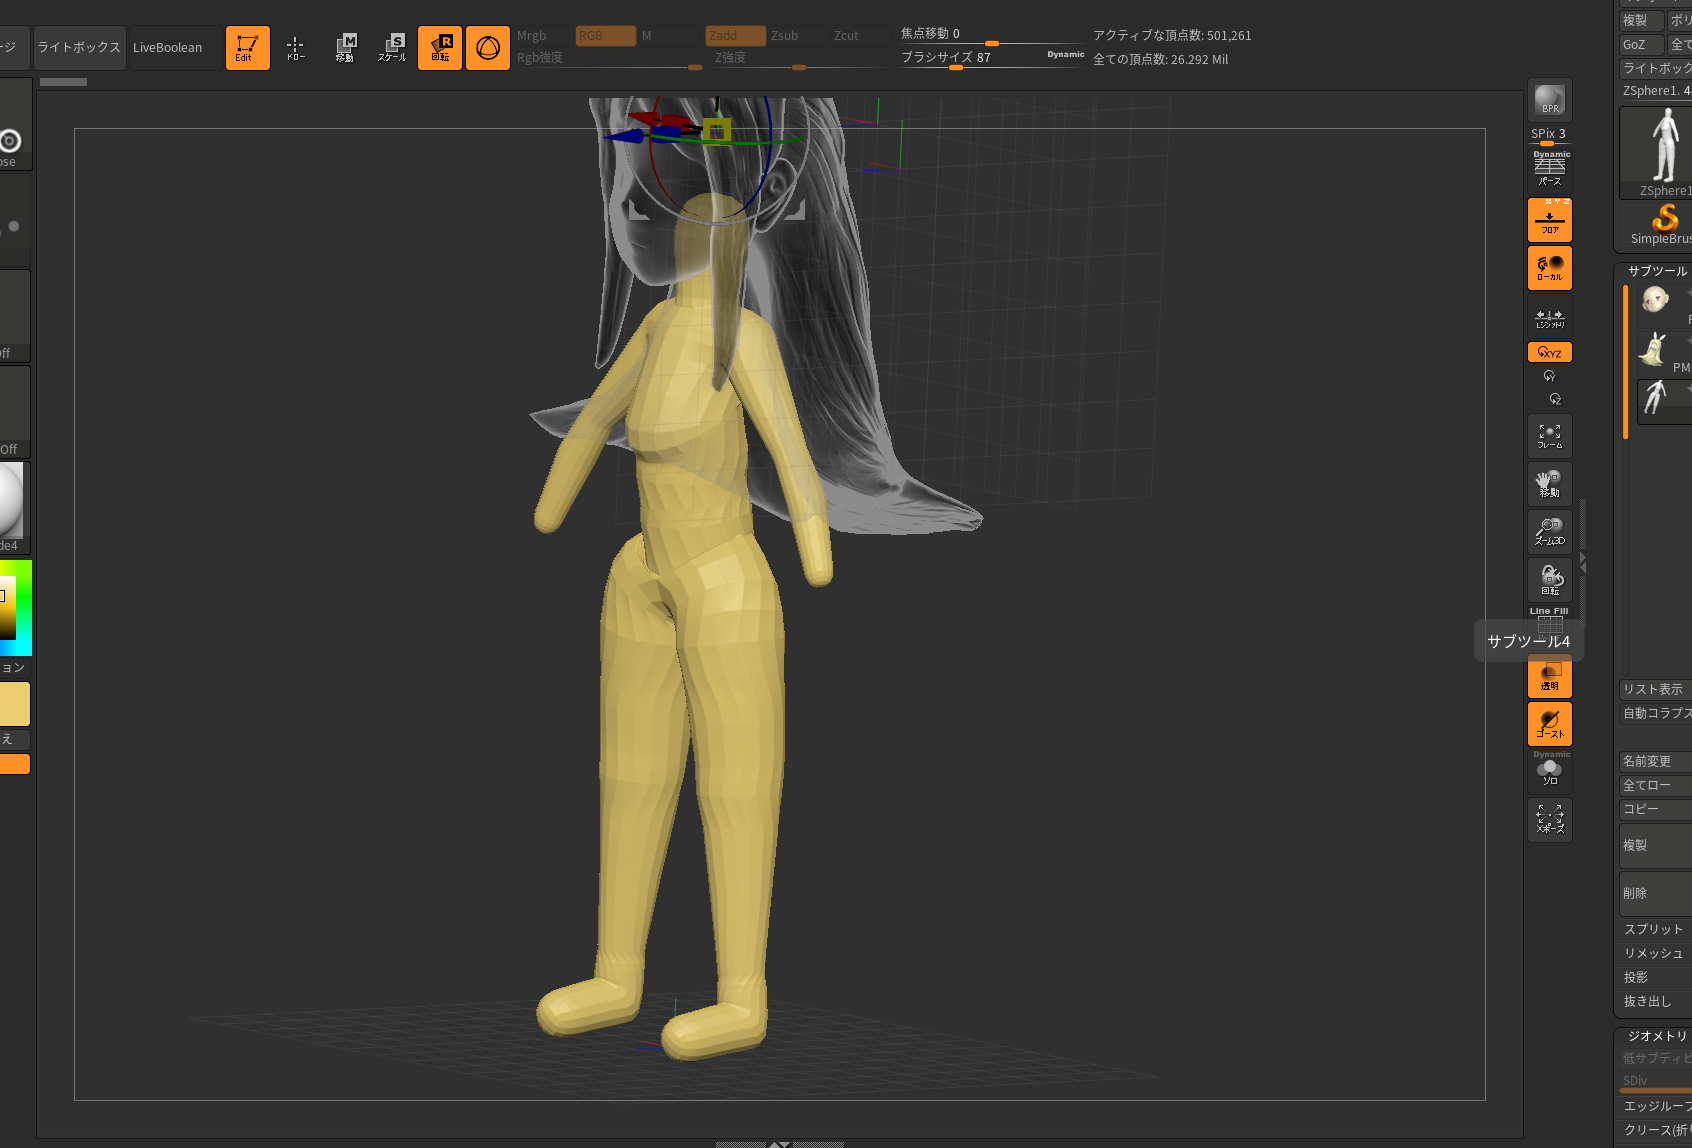The width and height of the screenshot is (1692, 1148).
Task: Click the Frame (フレーム) view button
Action: 1550,436
